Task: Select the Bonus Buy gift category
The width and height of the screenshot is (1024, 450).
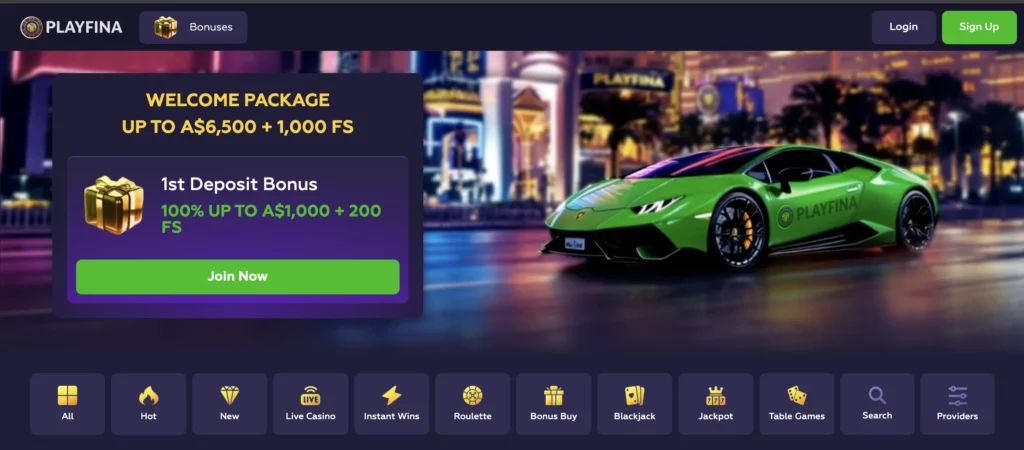Action: point(553,404)
